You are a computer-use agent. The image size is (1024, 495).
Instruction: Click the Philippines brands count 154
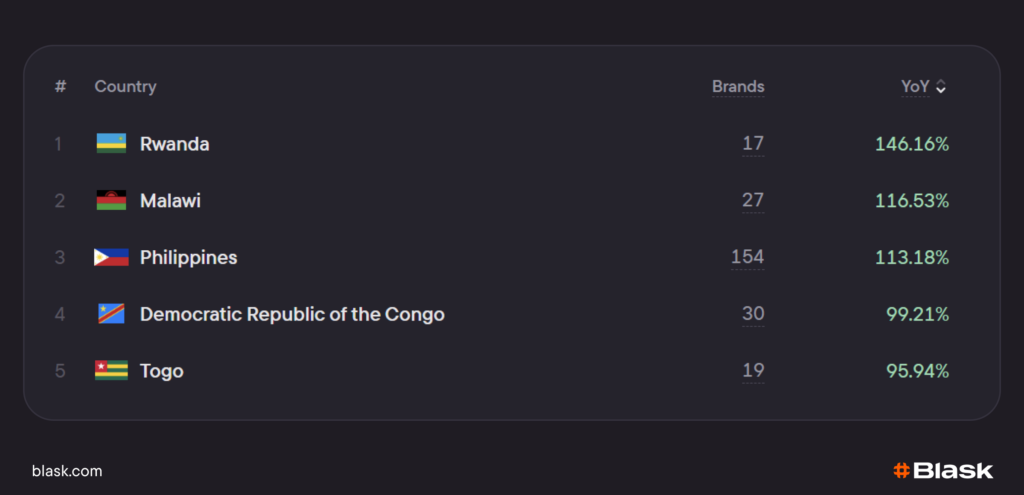click(x=747, y=257)
